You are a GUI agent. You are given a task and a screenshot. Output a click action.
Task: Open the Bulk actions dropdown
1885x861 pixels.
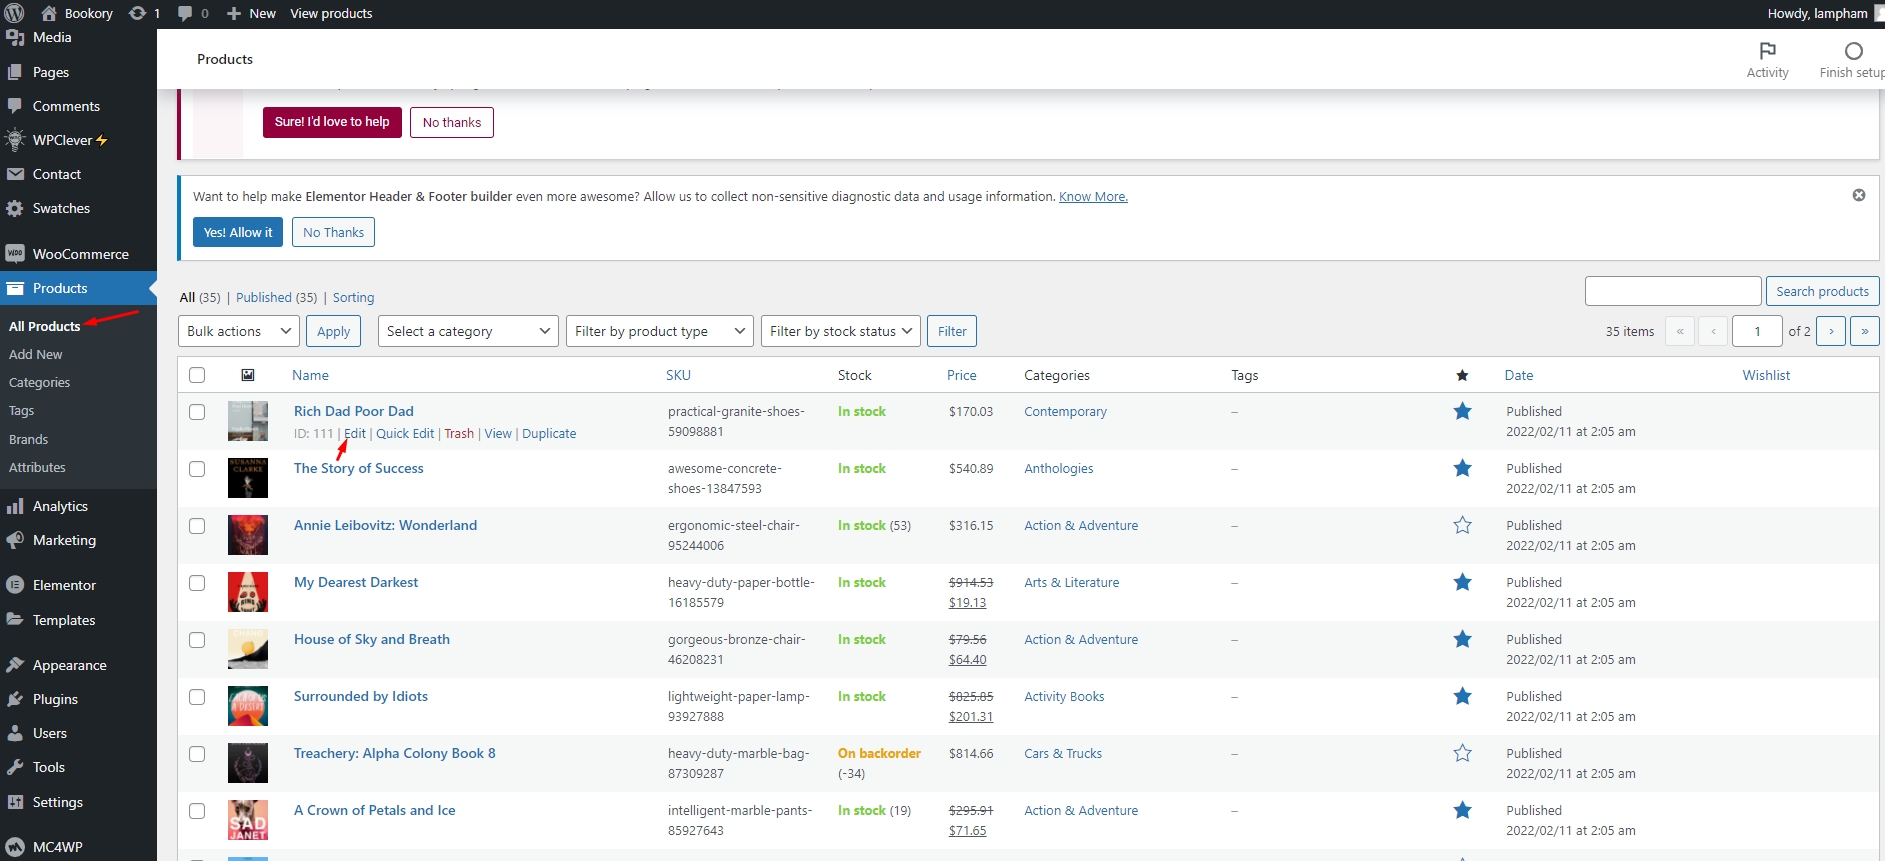click(x=239, y=331)
